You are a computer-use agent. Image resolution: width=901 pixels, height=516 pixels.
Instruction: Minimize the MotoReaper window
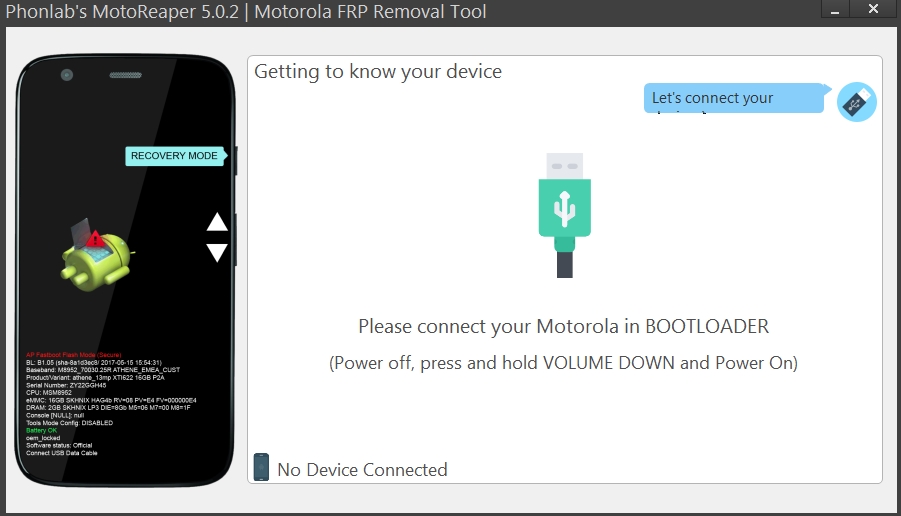coord(835,10)
